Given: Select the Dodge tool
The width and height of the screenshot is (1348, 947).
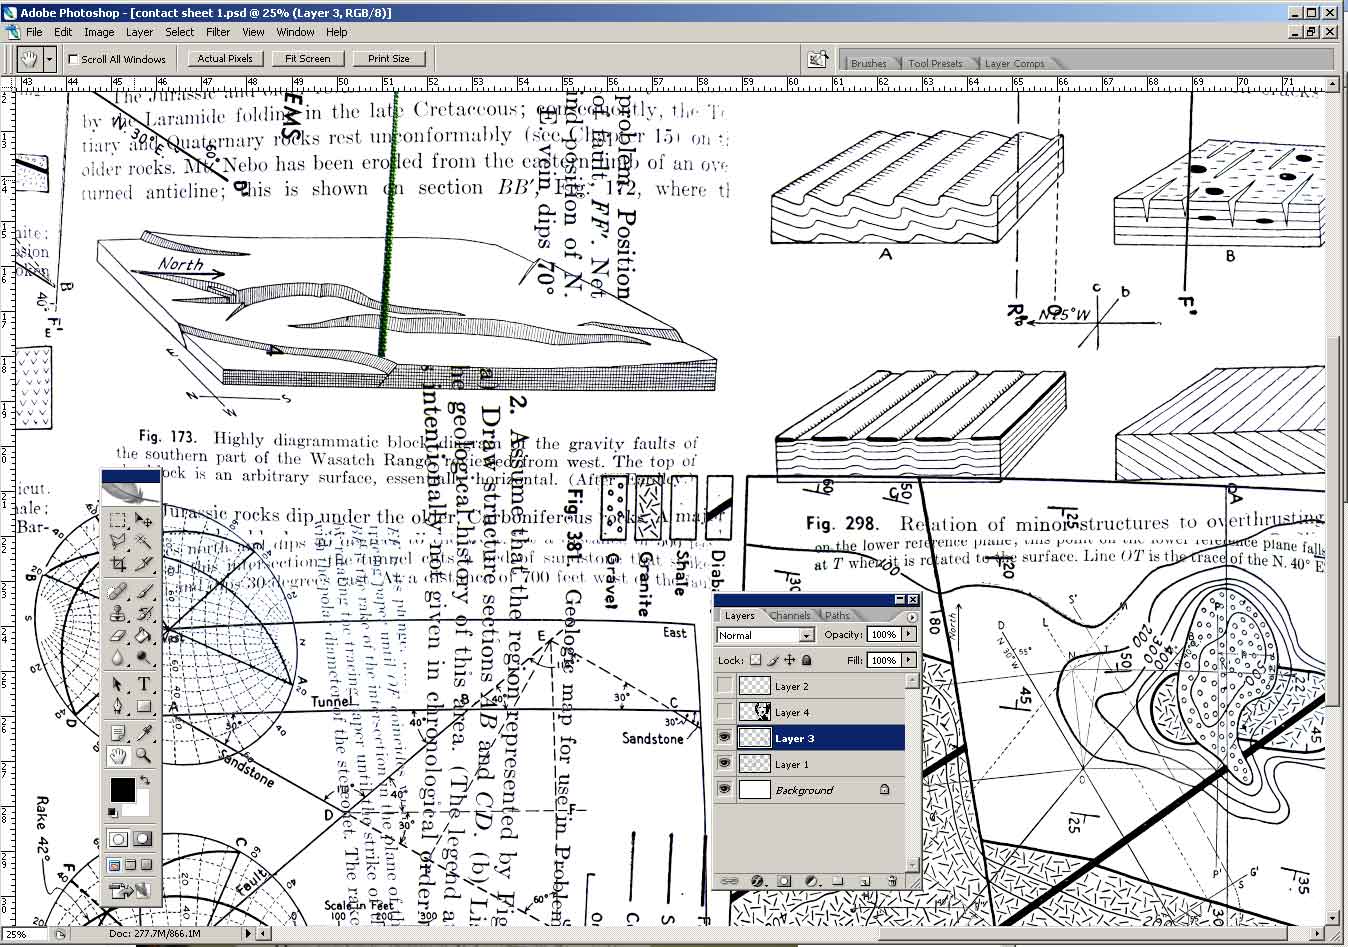Looking at the screenshot, I should (144, 657).
